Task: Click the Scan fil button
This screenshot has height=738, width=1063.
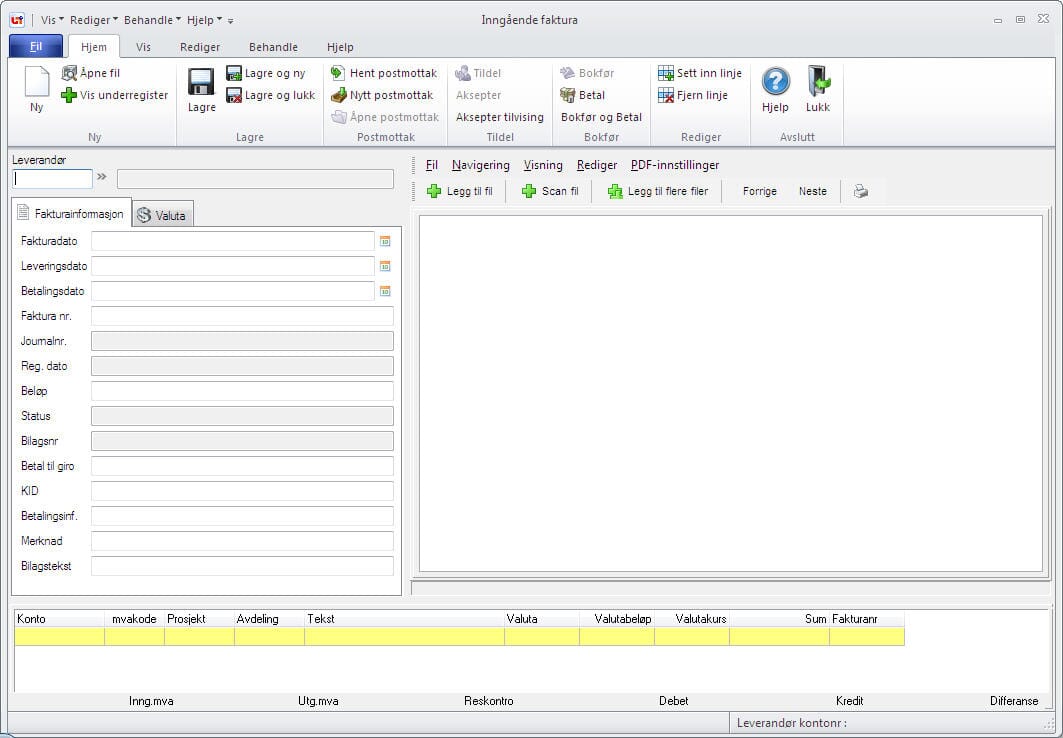Action: pos(550,191)
